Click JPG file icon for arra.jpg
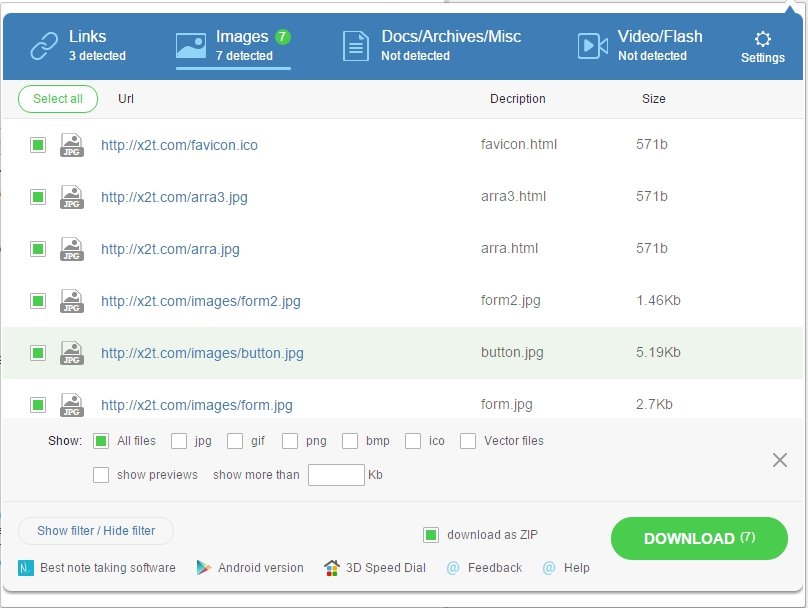Screen dimensions: 808x608 click(x=72, y=249)
